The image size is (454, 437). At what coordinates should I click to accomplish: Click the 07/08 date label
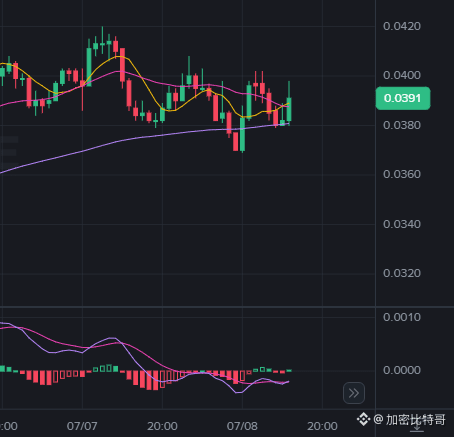tap(242, 426)
